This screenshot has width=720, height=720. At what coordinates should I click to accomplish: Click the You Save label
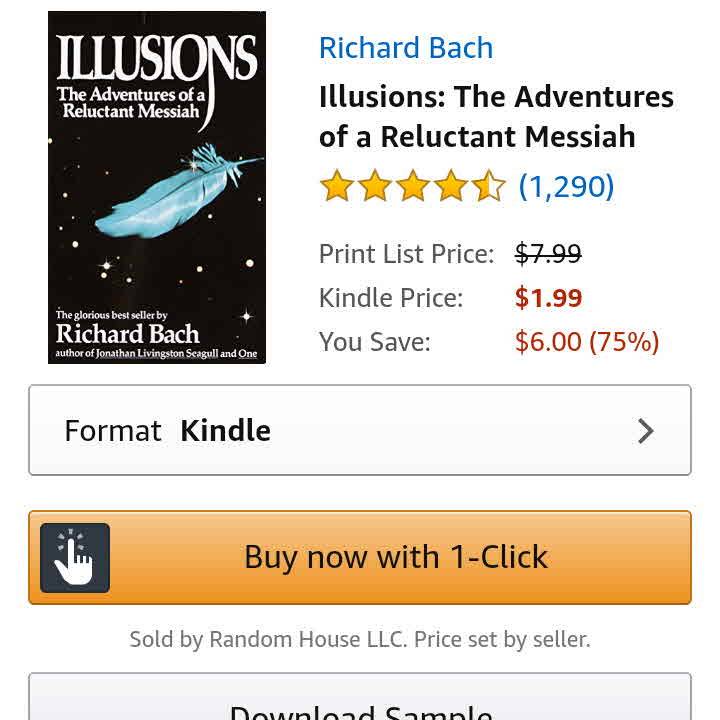point(375,342)
